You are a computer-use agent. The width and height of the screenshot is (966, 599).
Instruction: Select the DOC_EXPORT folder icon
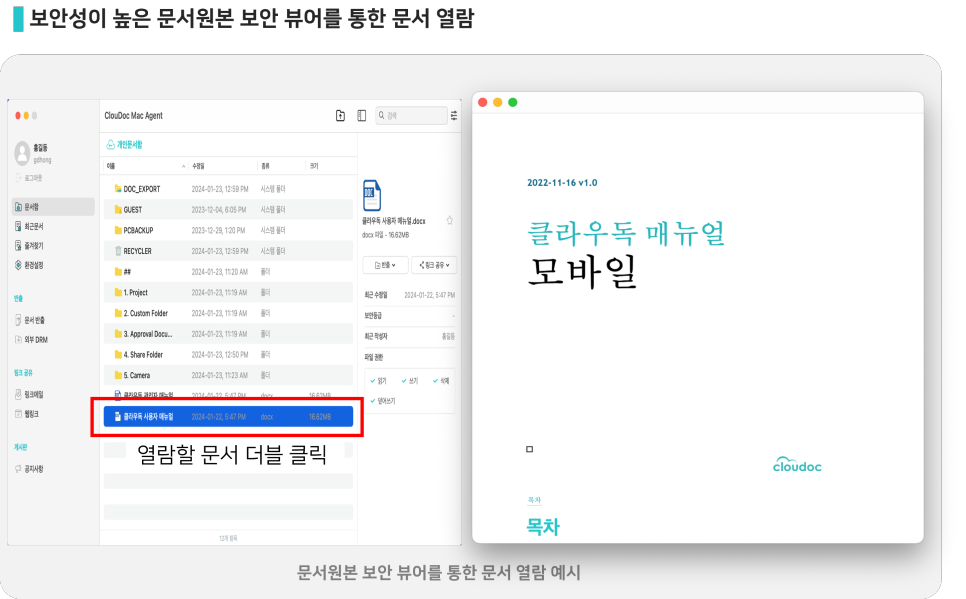pos(118,189)
